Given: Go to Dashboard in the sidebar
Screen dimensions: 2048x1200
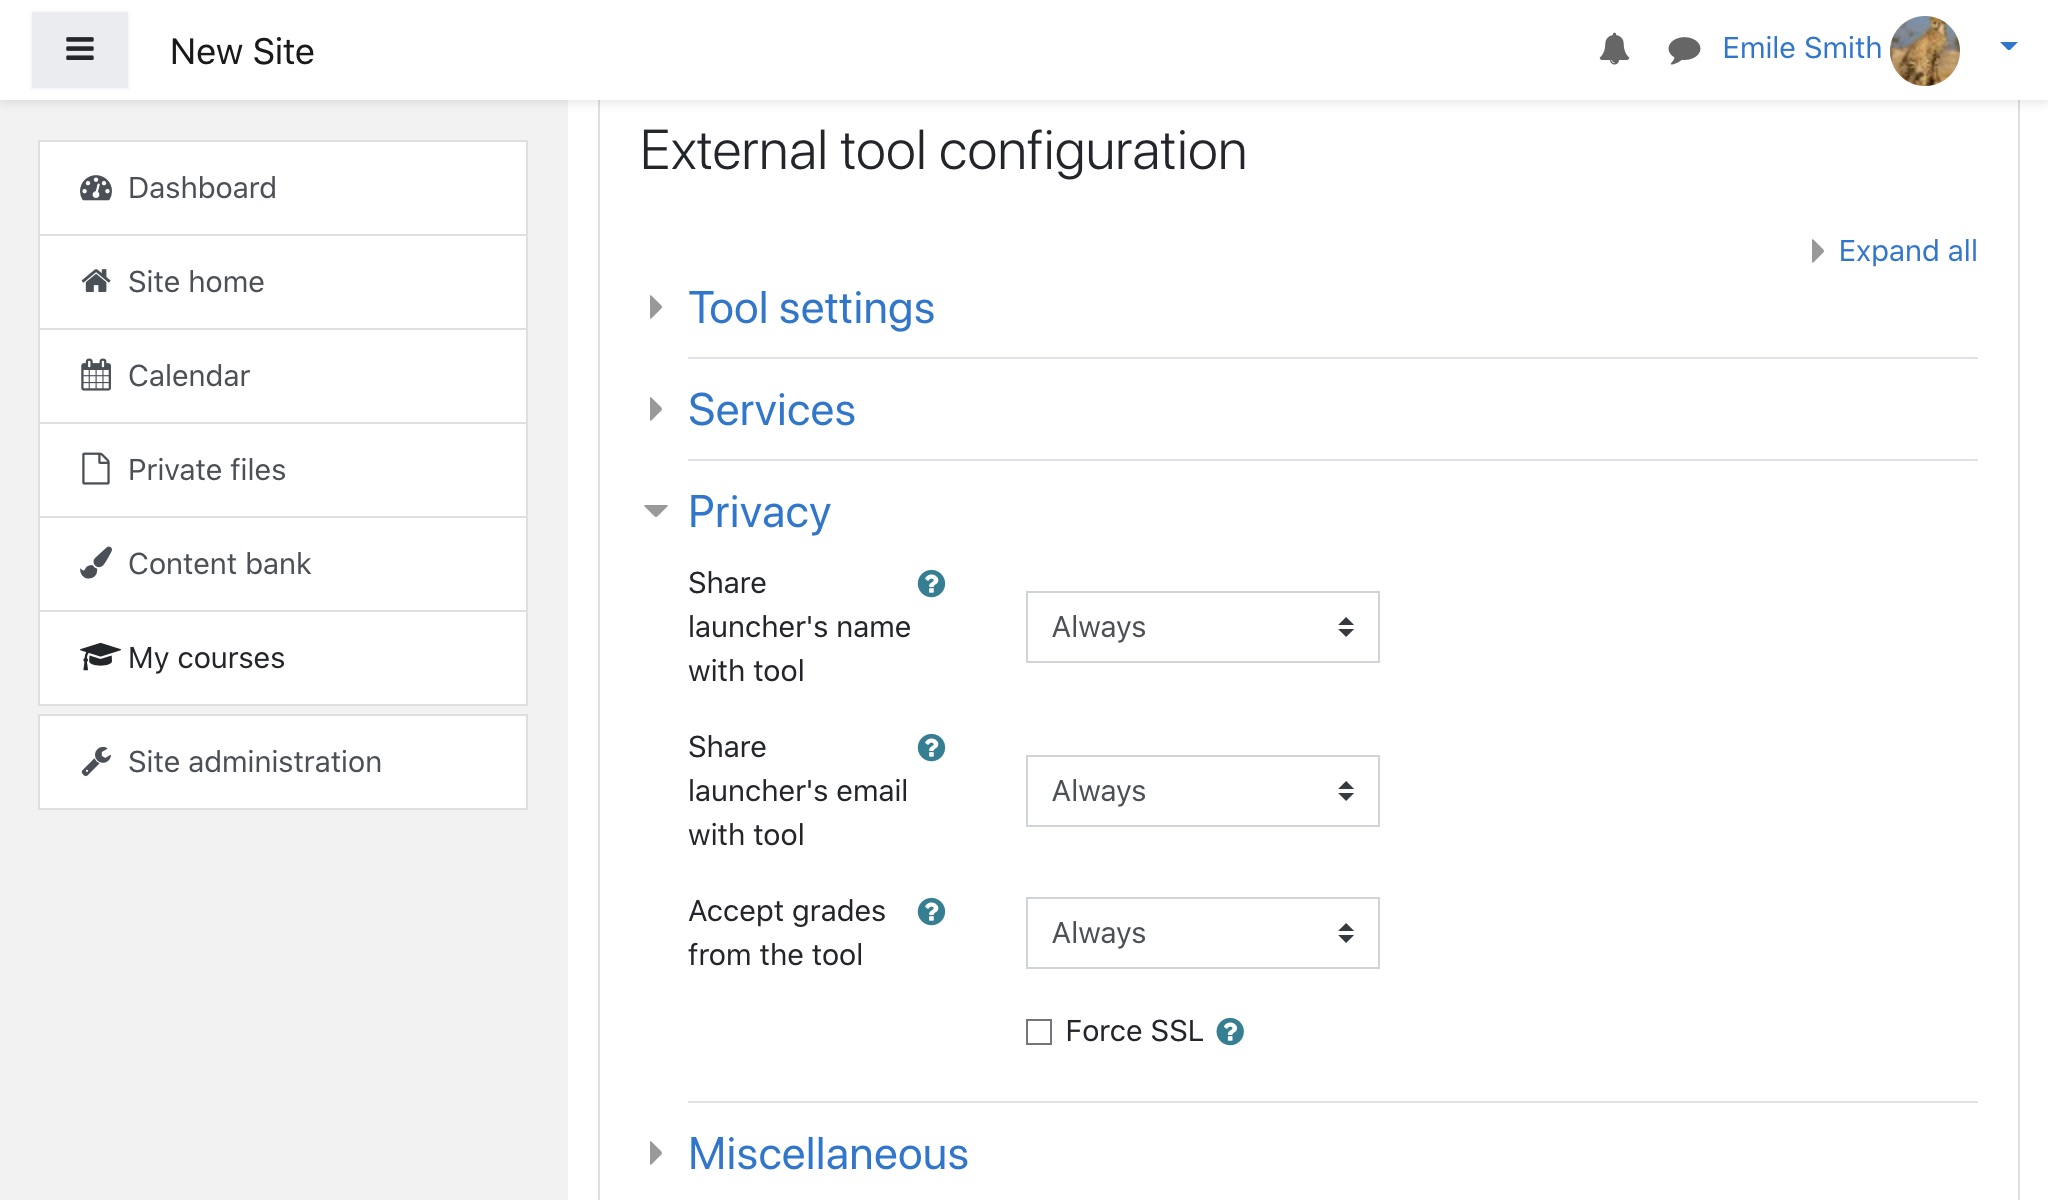Looking at the screenshot, I should pos(202,188).
